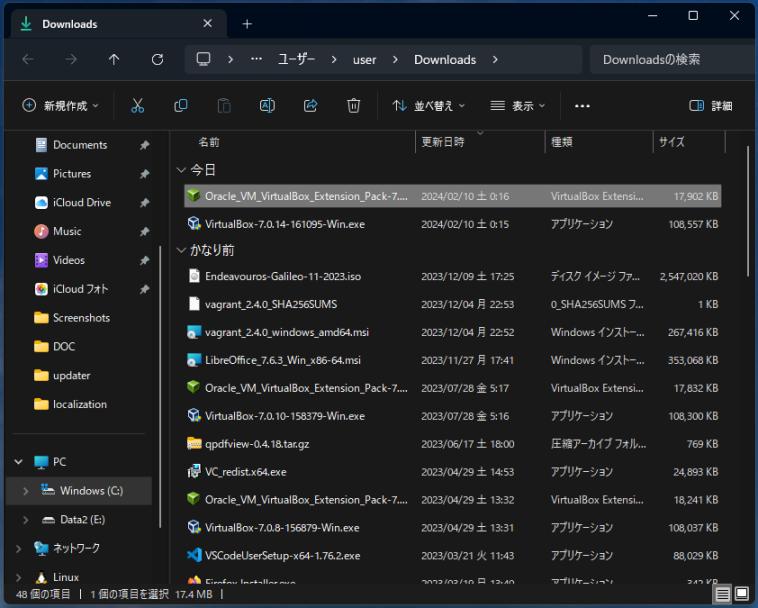Open a new tab with plus button
The image size is (758, 608).
(x=247, y=24)
